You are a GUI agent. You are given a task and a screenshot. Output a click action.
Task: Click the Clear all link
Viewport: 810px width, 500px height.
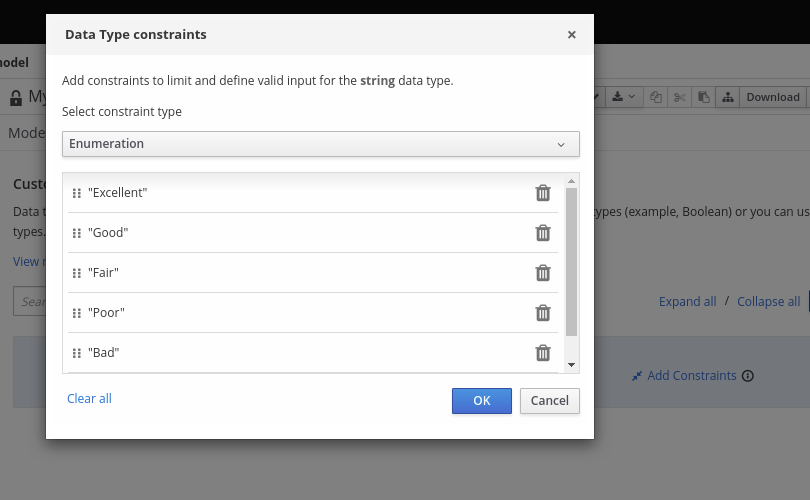(89, 399)
